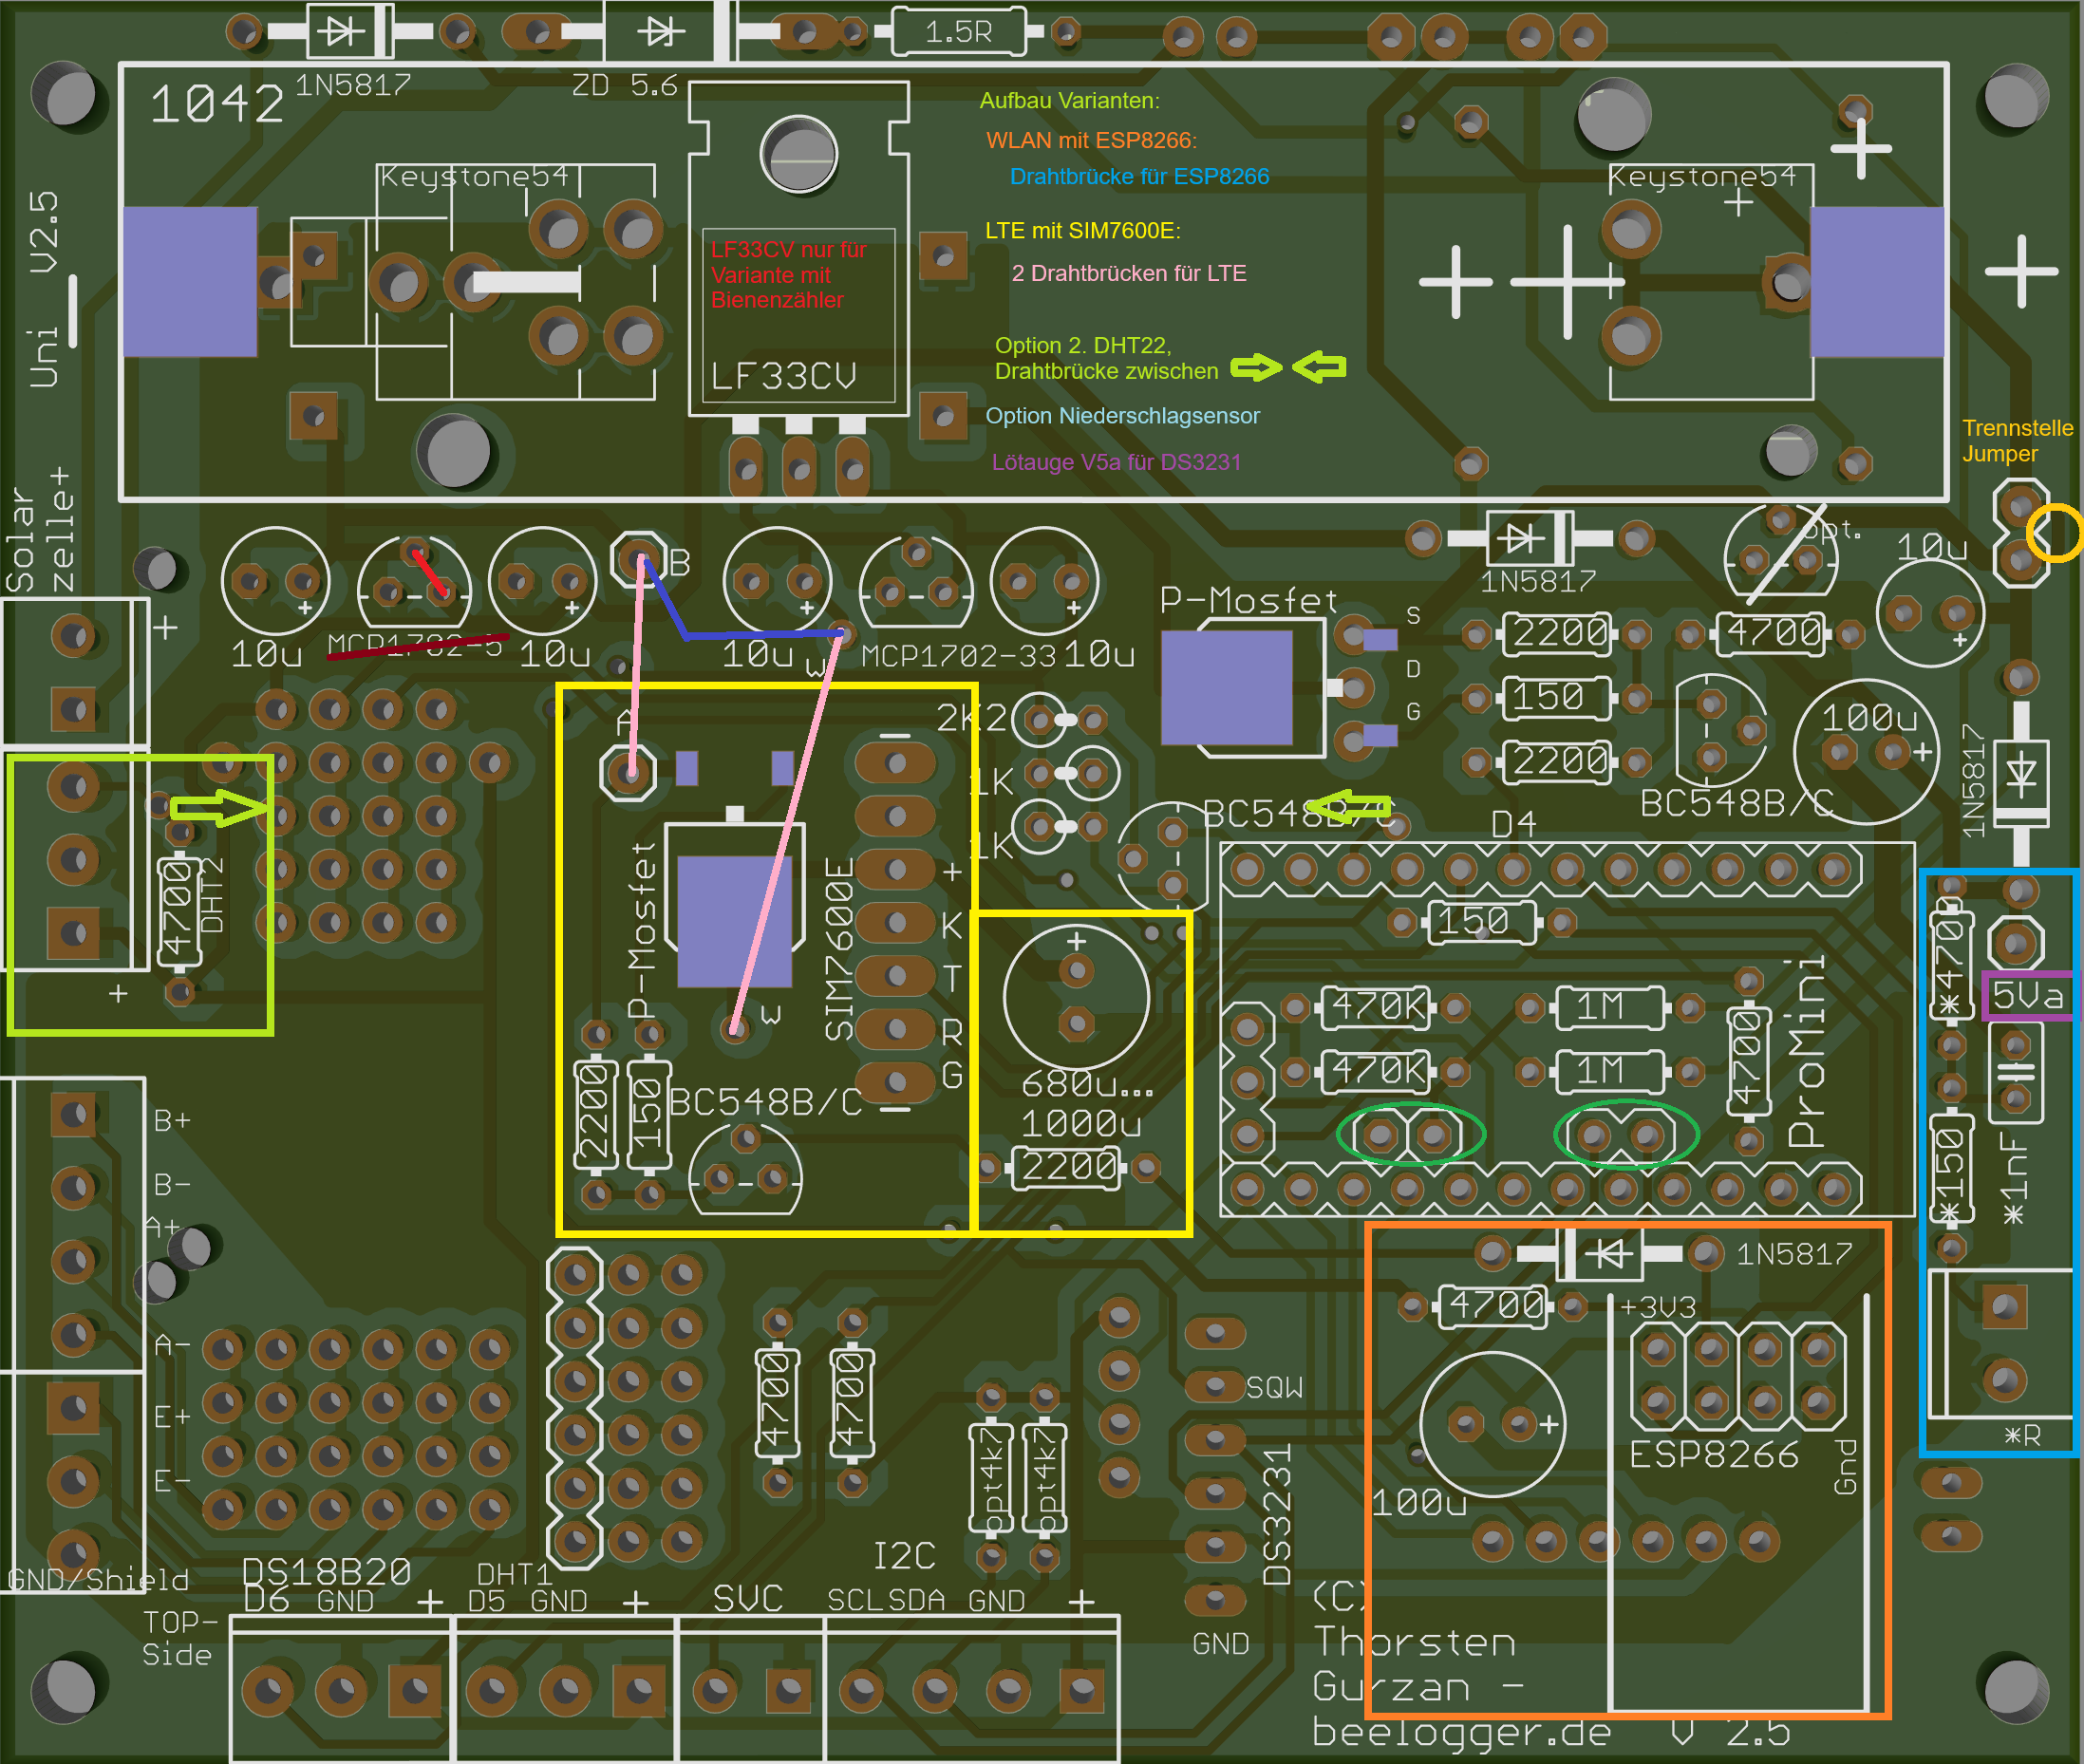Click the 'Option Niederschlagsensor' legend text
The height and width of the screenshot is (1764, 2084).
pyautogui.click(x=1122, y=416)
